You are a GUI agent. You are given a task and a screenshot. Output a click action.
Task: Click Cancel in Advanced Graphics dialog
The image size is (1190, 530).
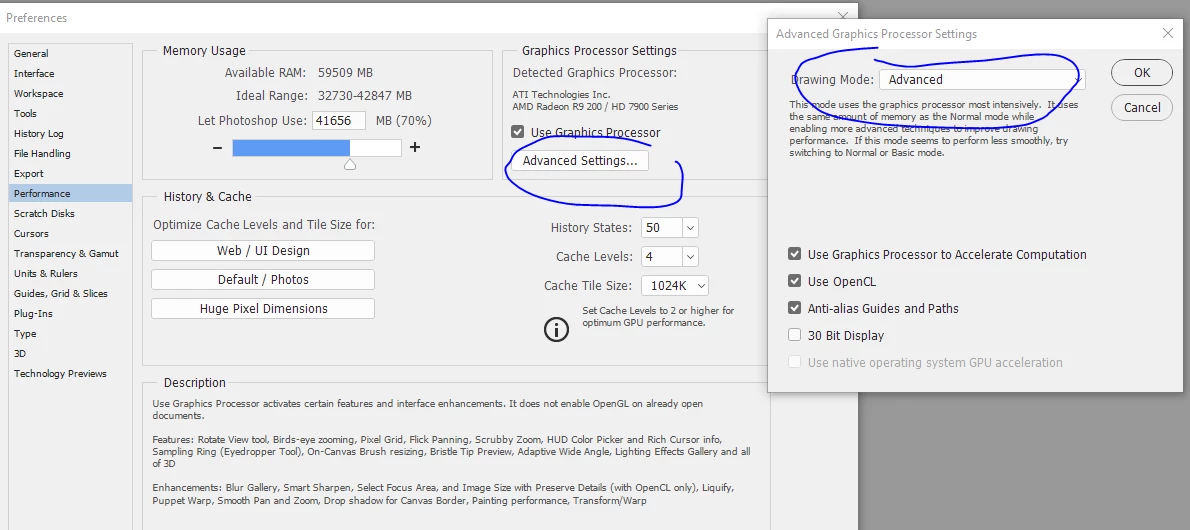coord(1142,108)
